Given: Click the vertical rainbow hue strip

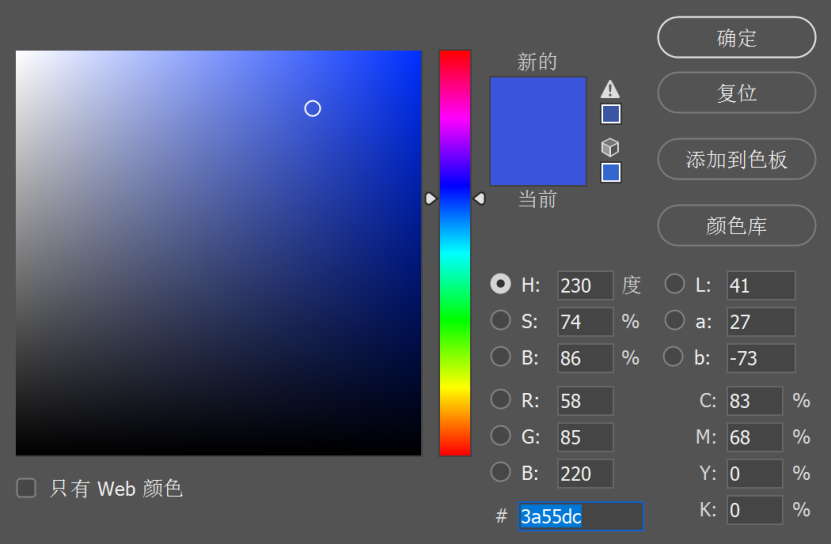Looking at the screenshot, I should pos(455,253).
